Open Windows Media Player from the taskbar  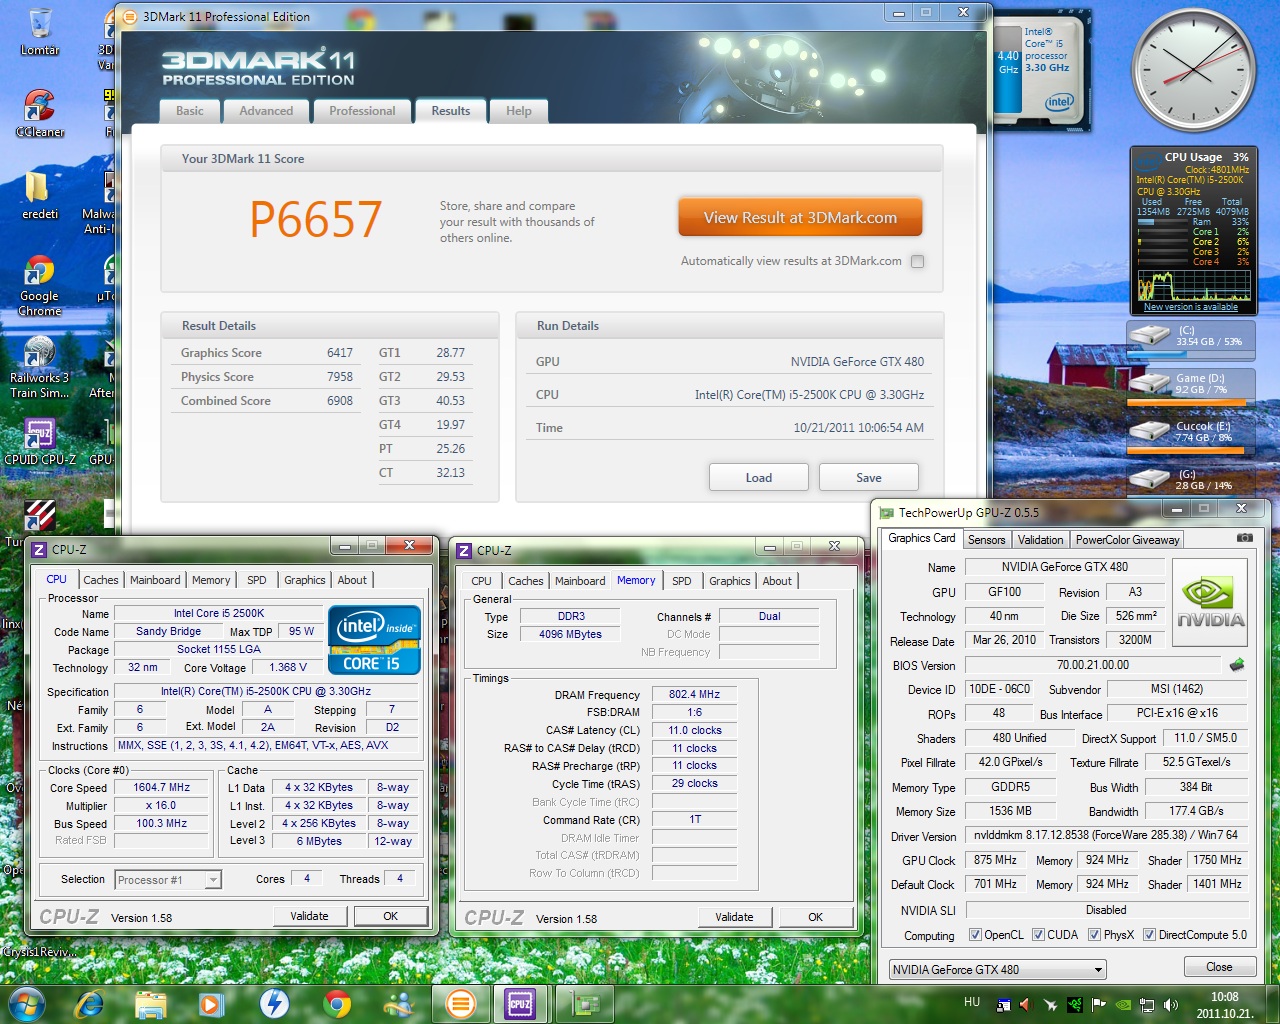(x=211, y=1003)
